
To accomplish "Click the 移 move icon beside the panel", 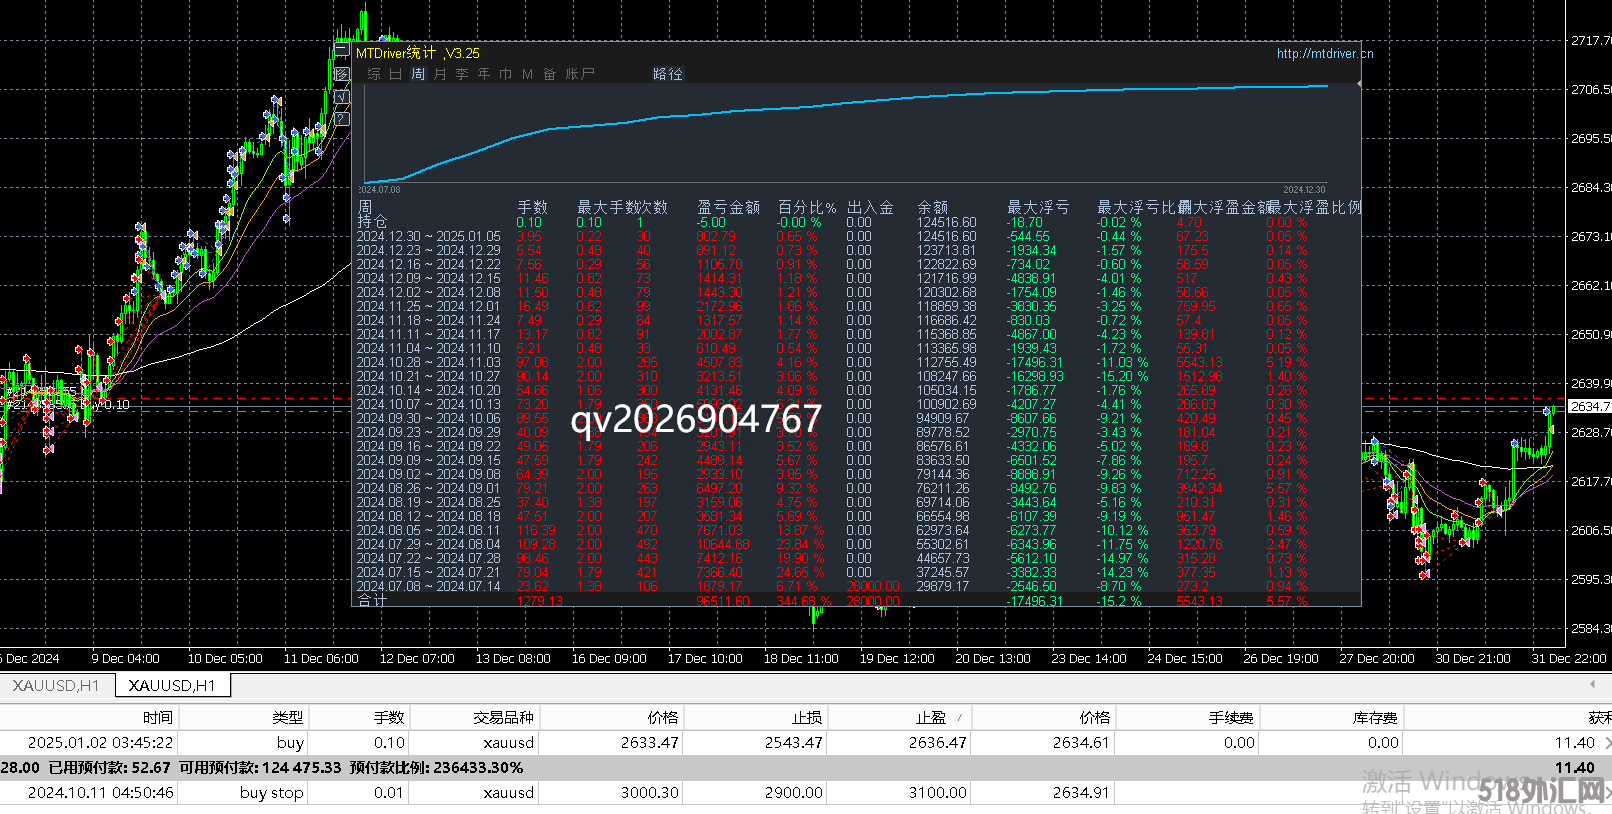I will [342, 74].
